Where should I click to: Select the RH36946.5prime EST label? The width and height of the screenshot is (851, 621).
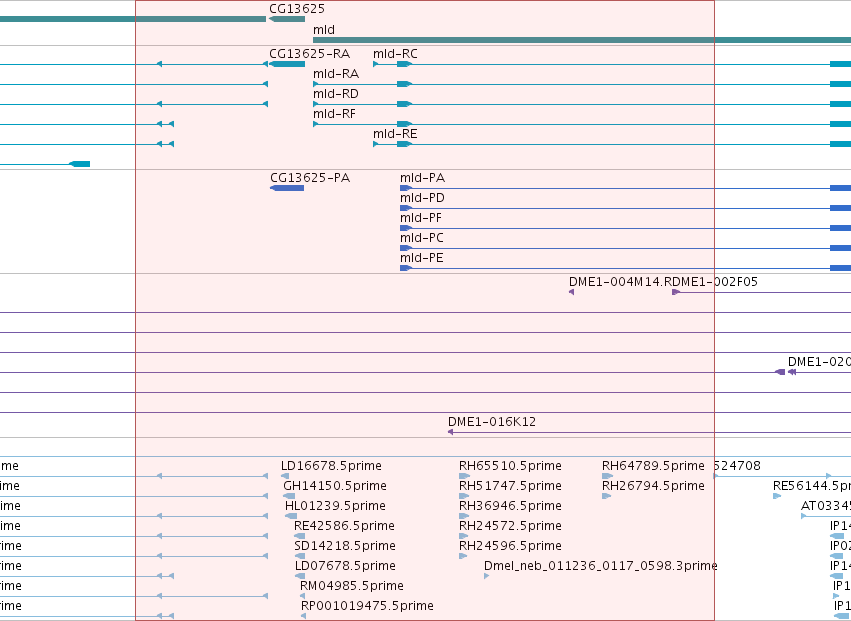click(510, 506)
